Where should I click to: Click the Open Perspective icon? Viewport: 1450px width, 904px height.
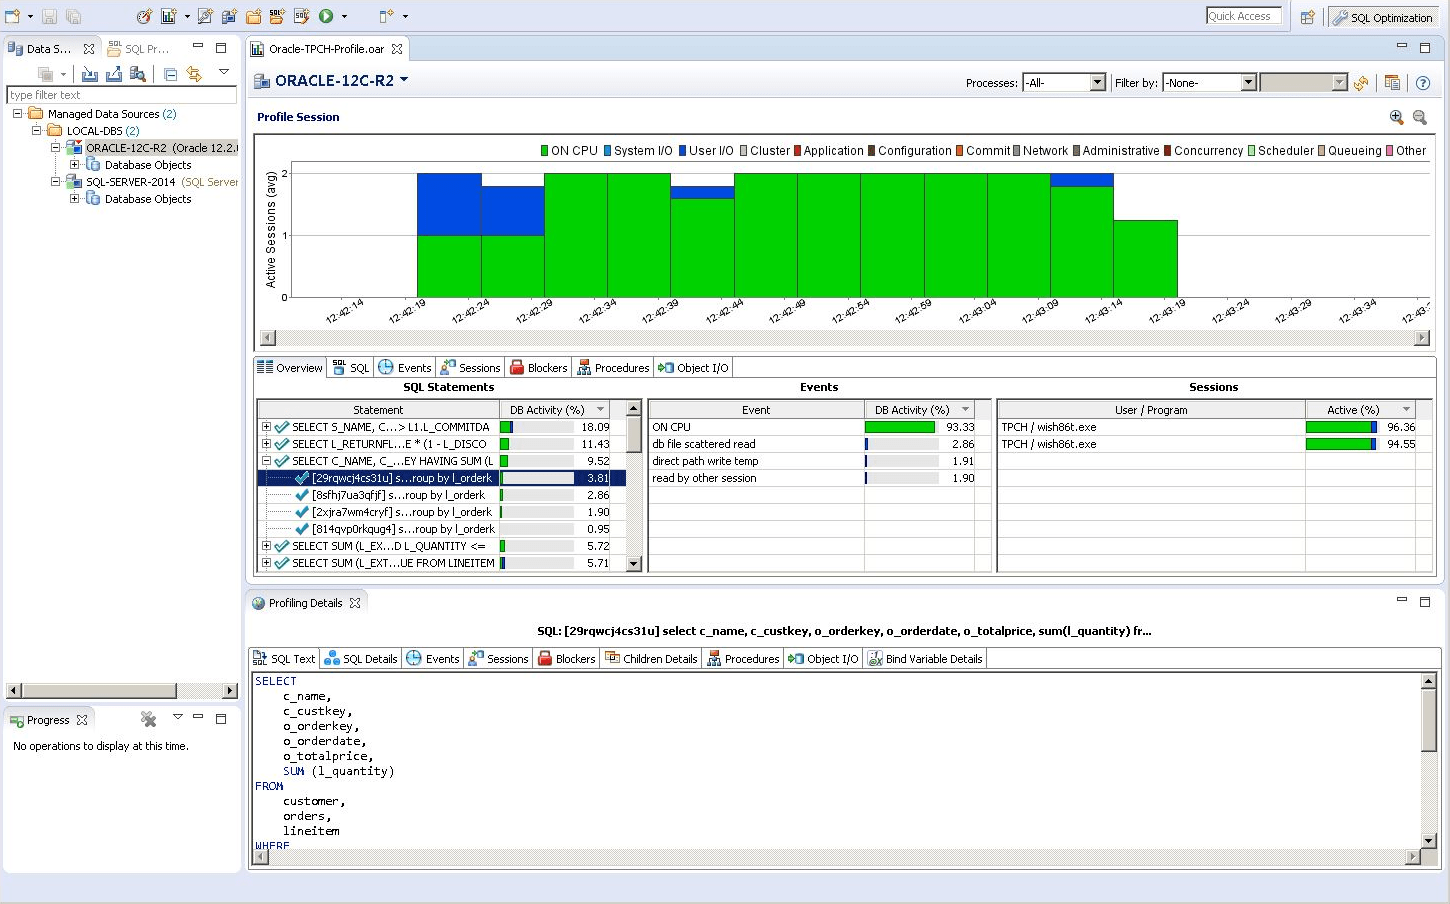pyautogui.click(x=1308, y=17)
